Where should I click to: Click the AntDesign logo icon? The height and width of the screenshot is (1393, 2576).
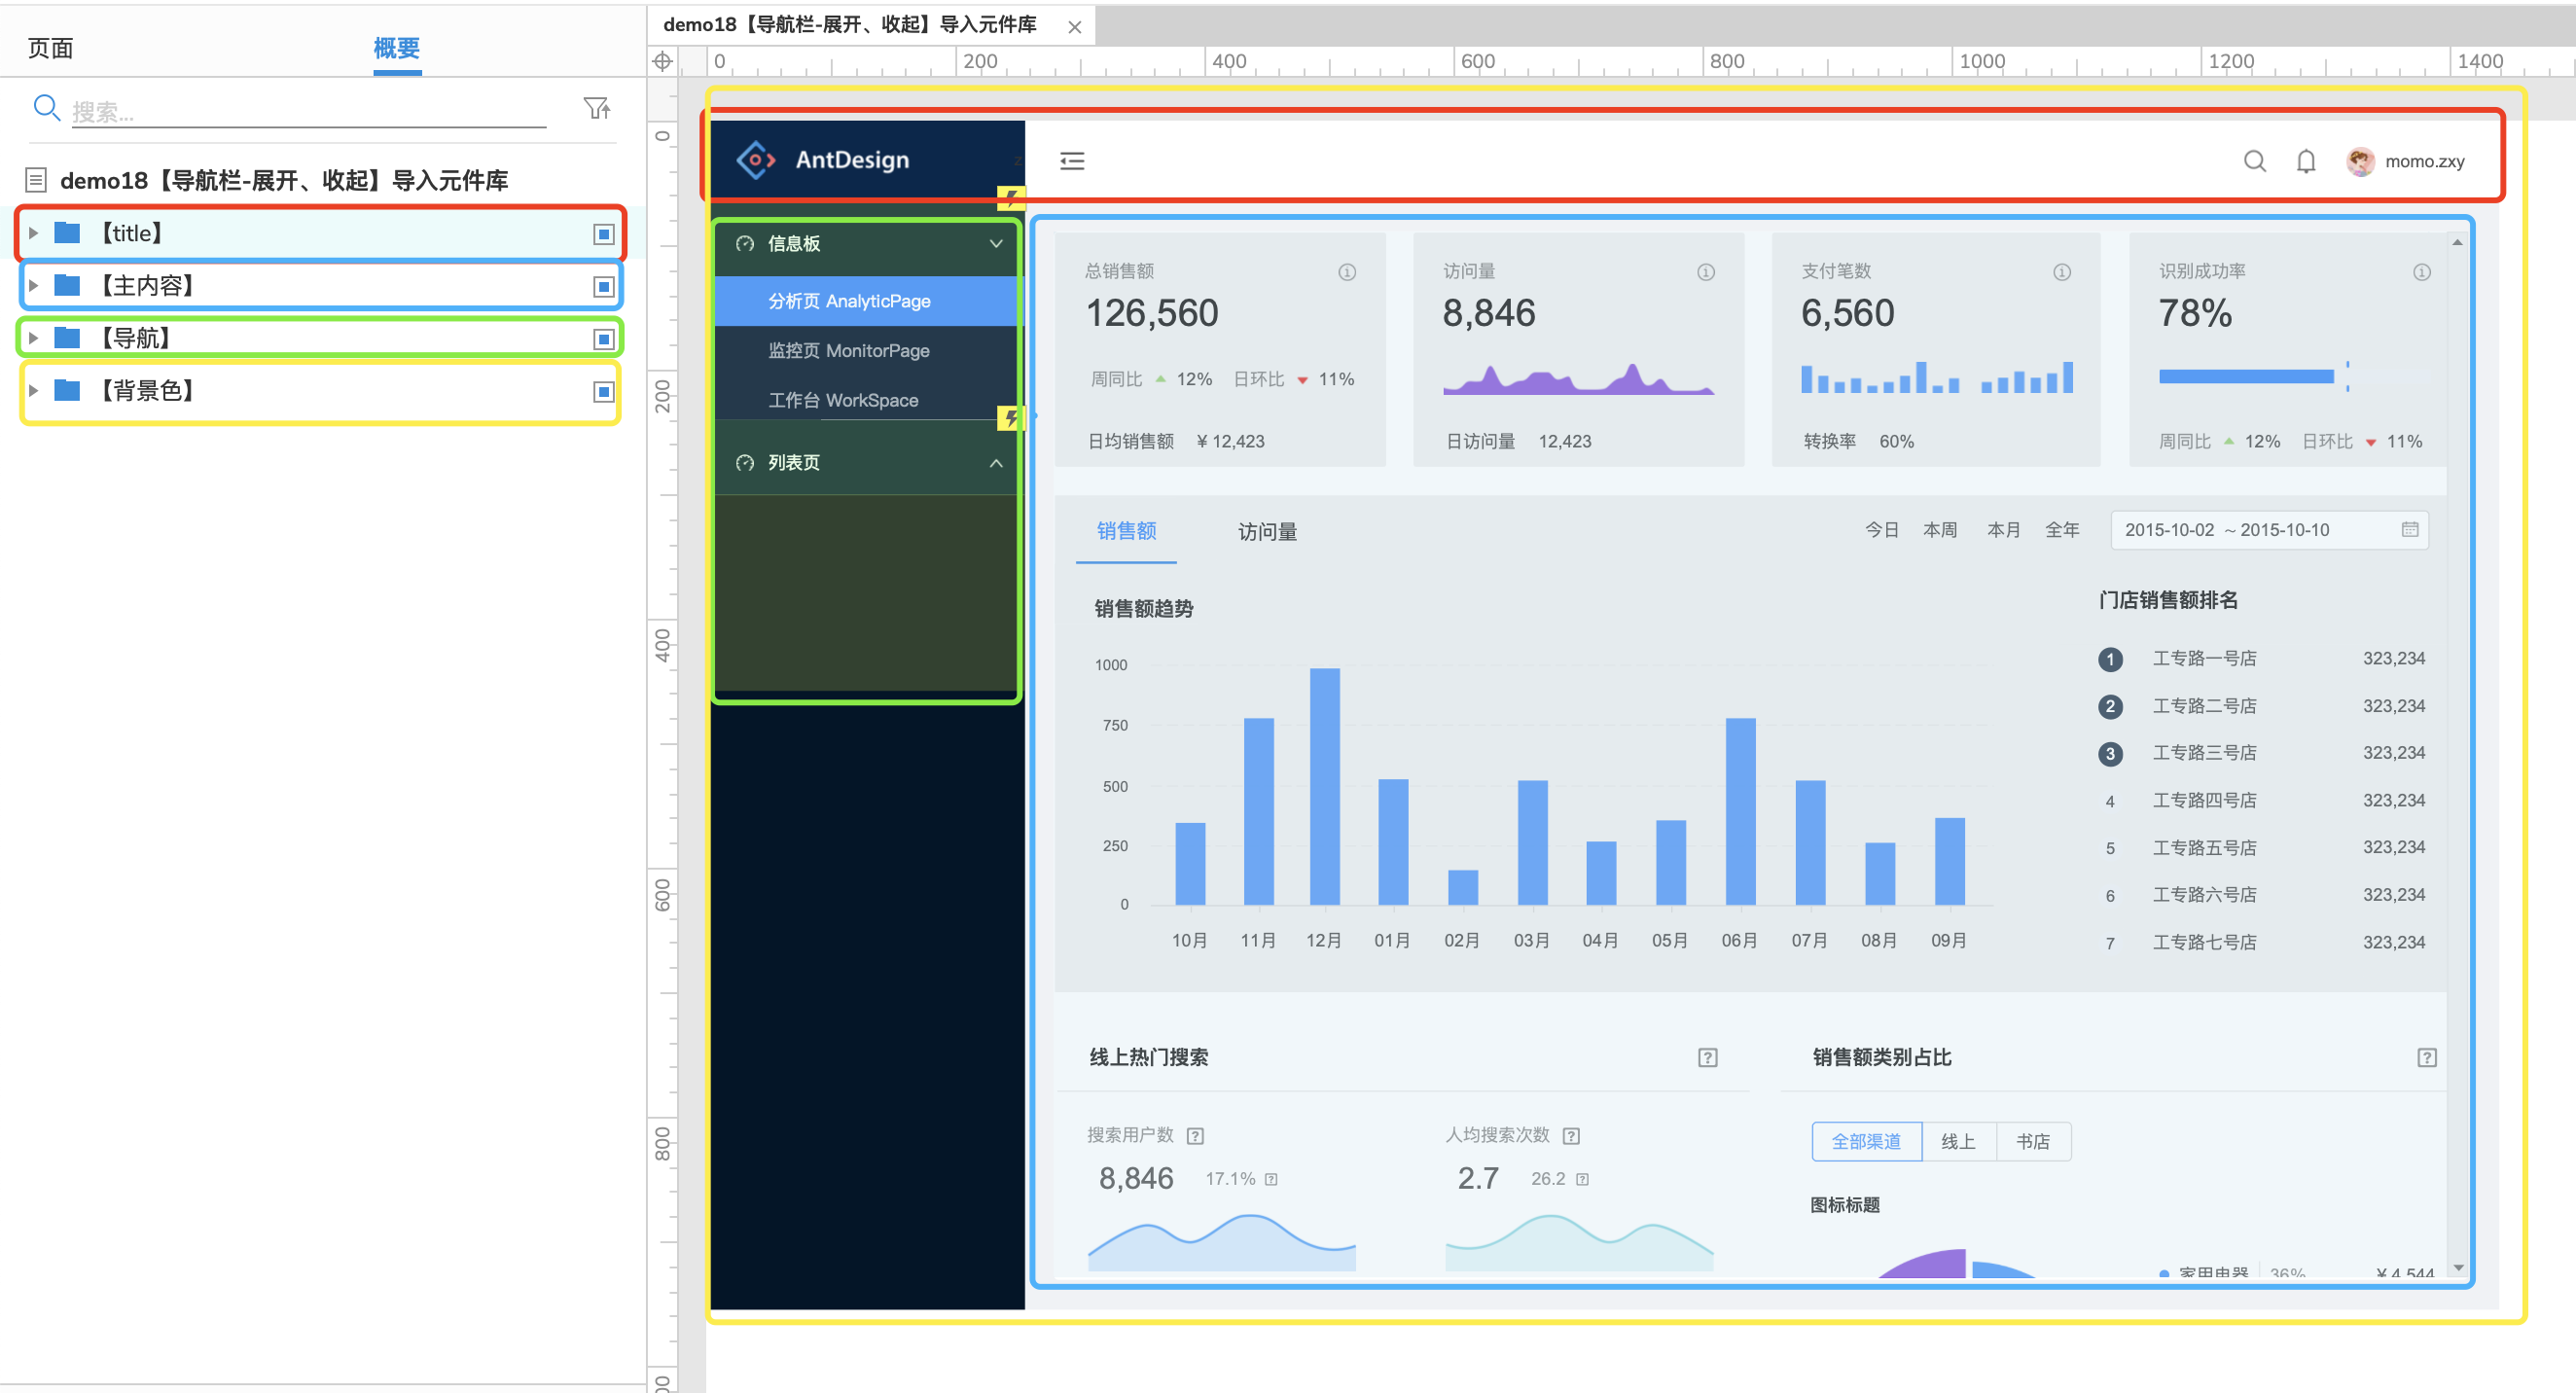click(756, 160)
